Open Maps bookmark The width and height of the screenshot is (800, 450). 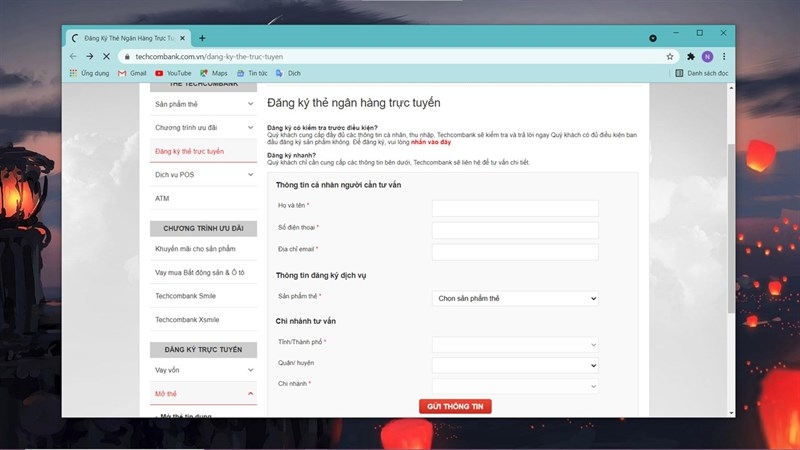(214, 73)
